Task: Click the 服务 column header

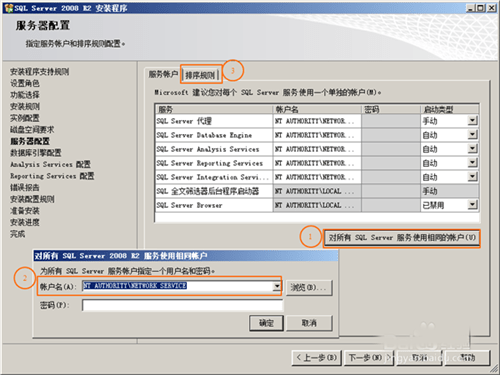Action: click(x=214, y=109)
